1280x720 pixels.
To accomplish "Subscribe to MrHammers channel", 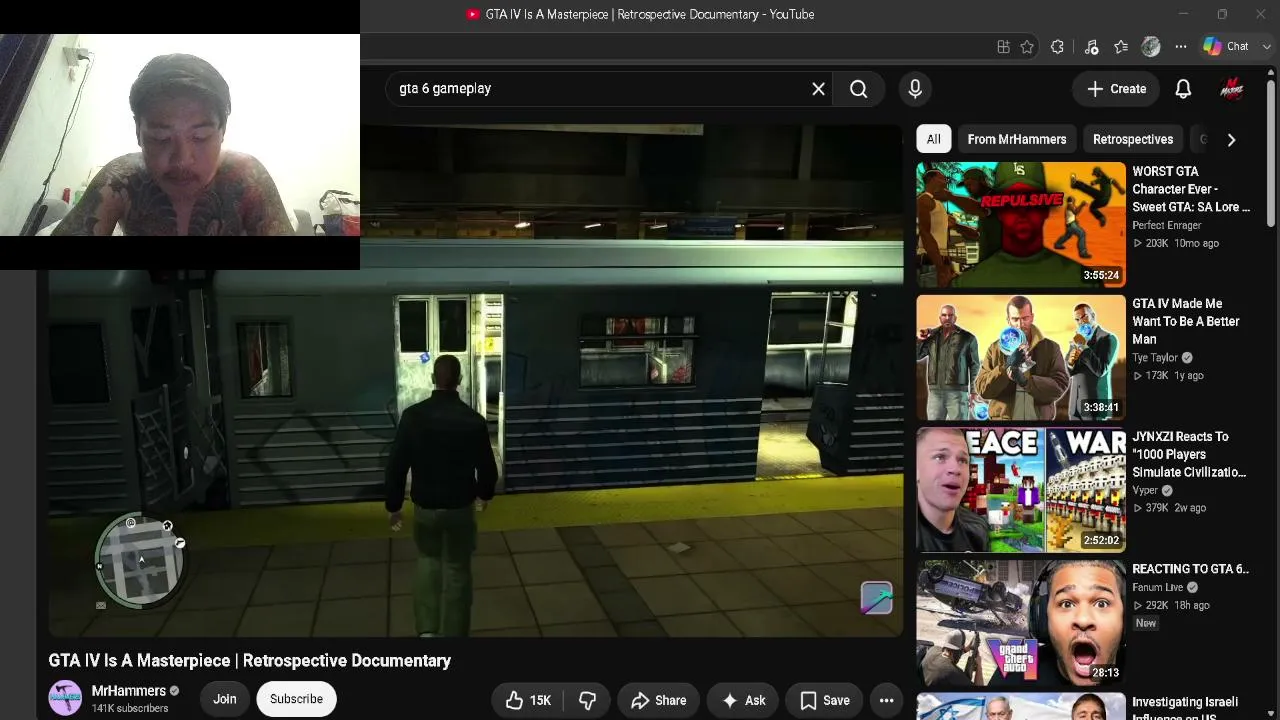I will coord(296,699).
